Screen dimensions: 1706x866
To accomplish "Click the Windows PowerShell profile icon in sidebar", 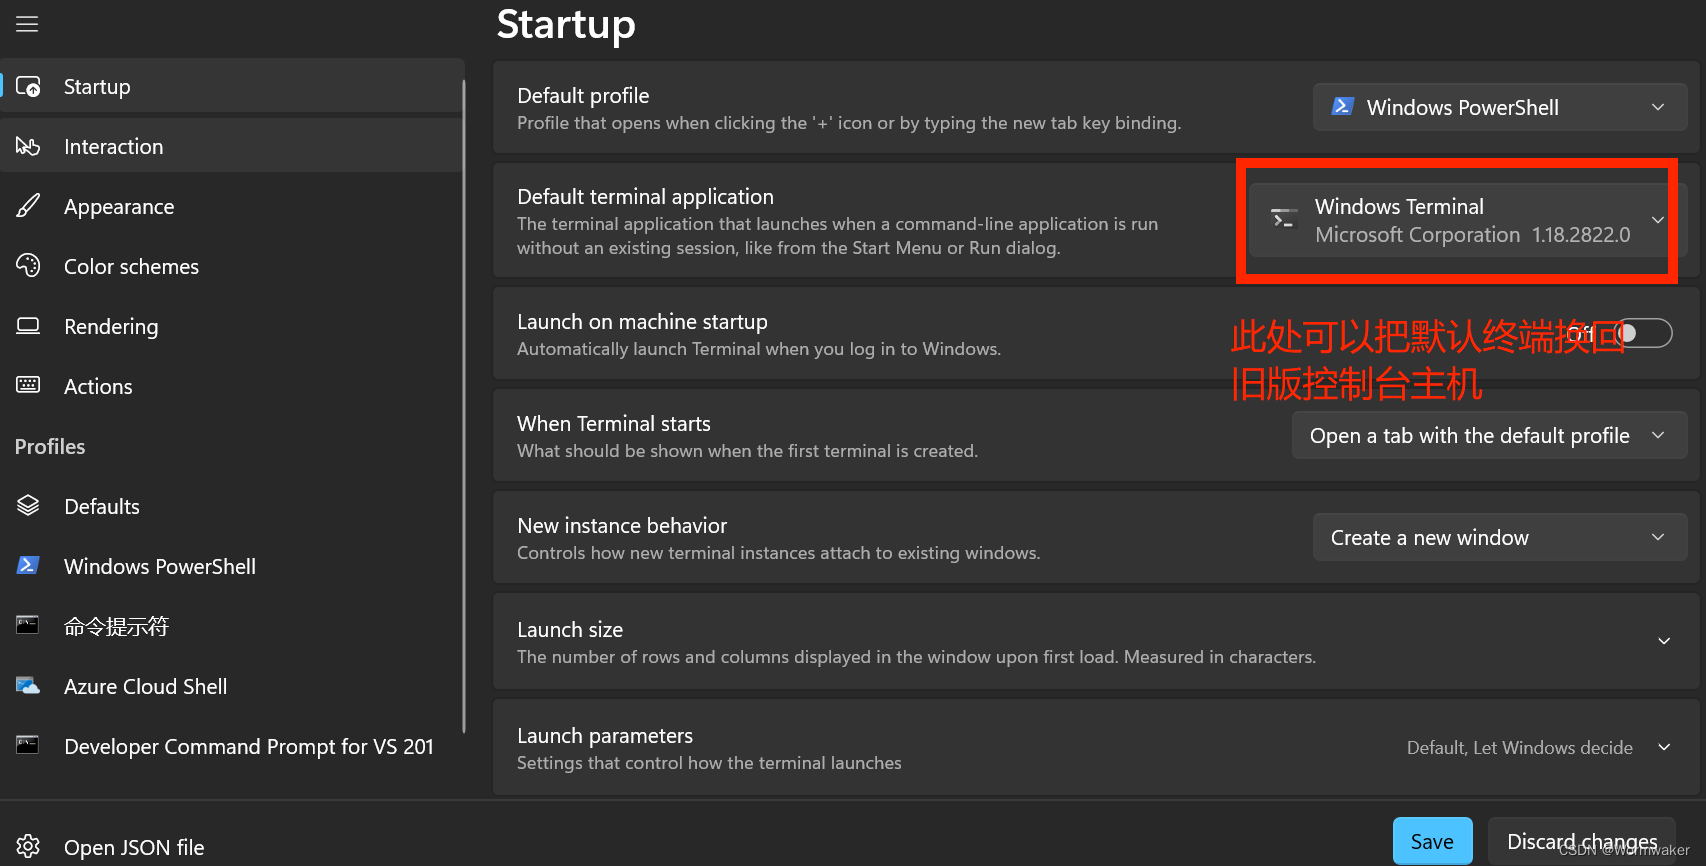I will (28, 565).
